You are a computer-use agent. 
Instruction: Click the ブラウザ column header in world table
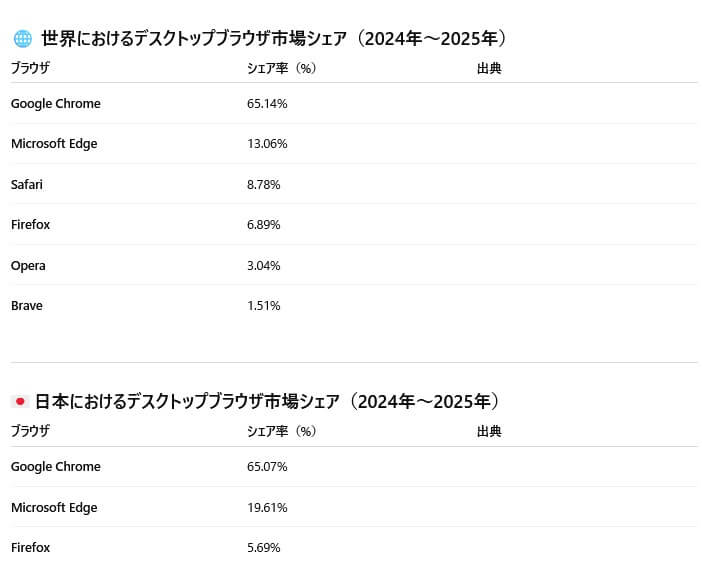click(x=30, y=68)
